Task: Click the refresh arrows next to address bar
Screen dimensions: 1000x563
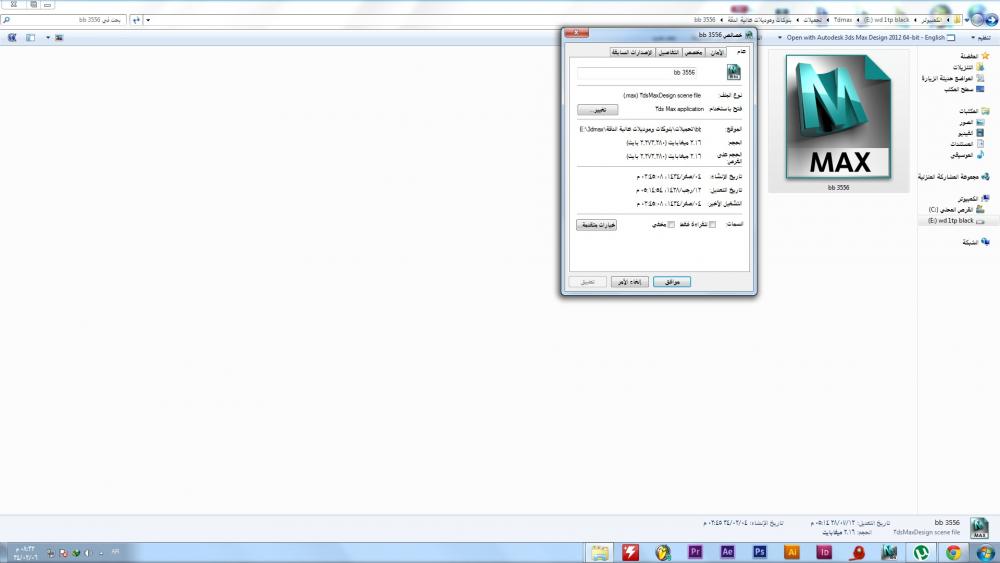Action: 136,20
